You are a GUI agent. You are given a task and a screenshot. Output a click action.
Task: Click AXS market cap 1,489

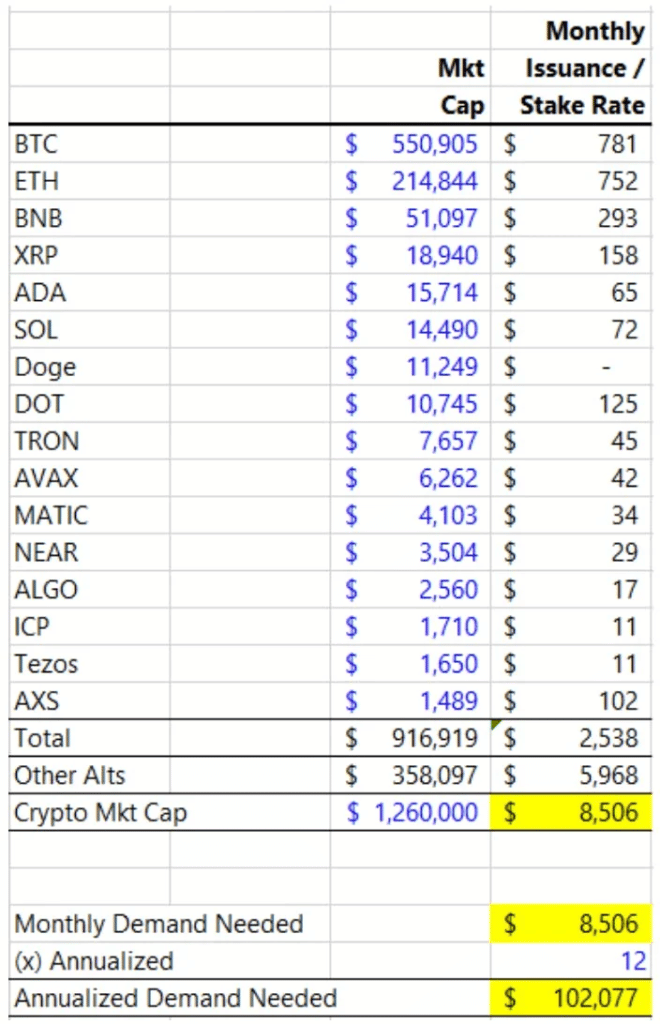pyautogui.click(x=449, y=703)
